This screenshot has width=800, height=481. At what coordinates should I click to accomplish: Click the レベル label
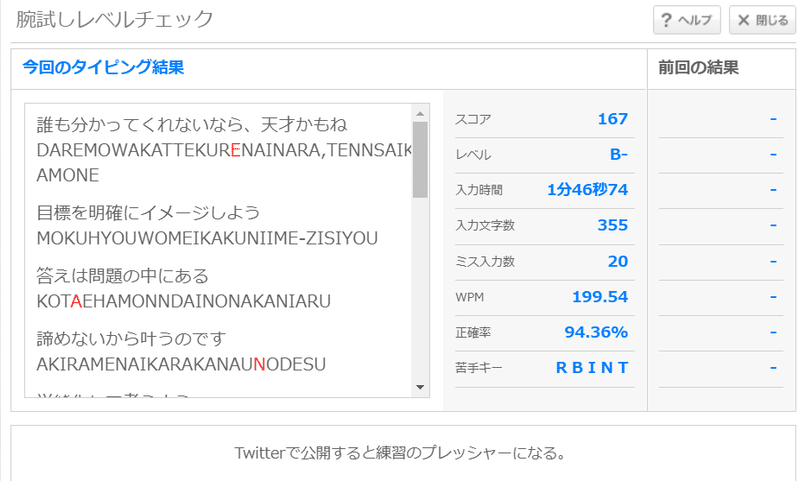coord(473,155)
